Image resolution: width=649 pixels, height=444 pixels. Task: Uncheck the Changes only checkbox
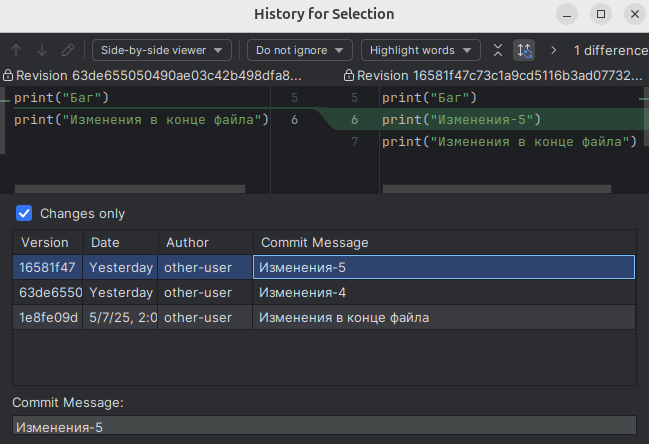click(x=25, y=213)
